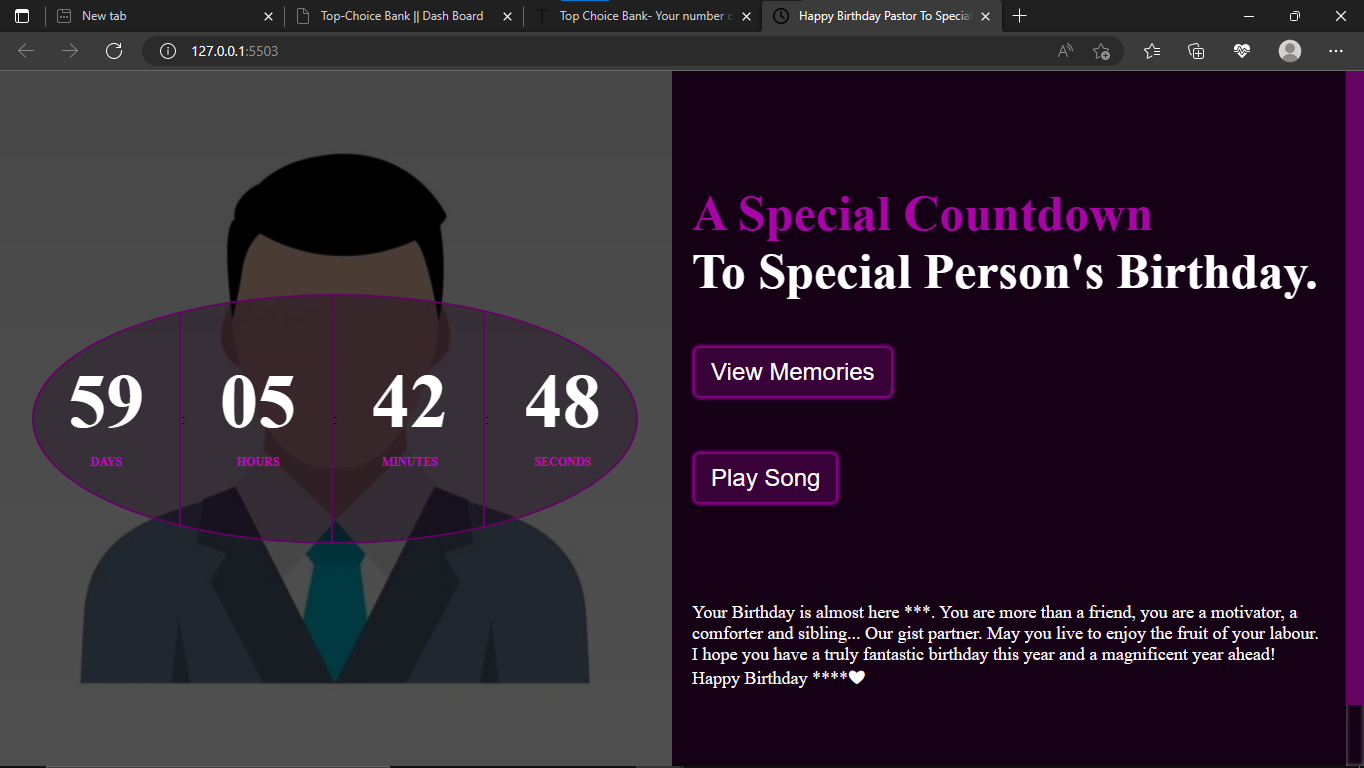The height and width of the screenshot is (768, 1364).
Task: Click the Read aloud icon
Action: (x=1065, y=51)
